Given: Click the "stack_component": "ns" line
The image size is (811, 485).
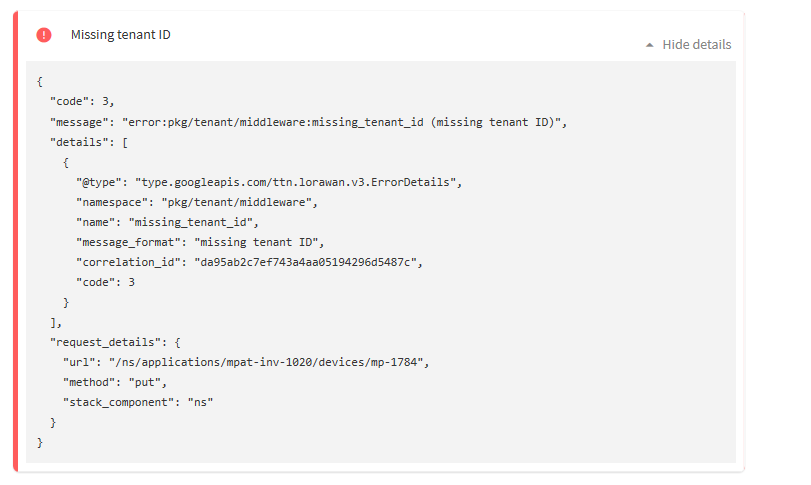Looking at the screenshot, I should pos(139,402).
